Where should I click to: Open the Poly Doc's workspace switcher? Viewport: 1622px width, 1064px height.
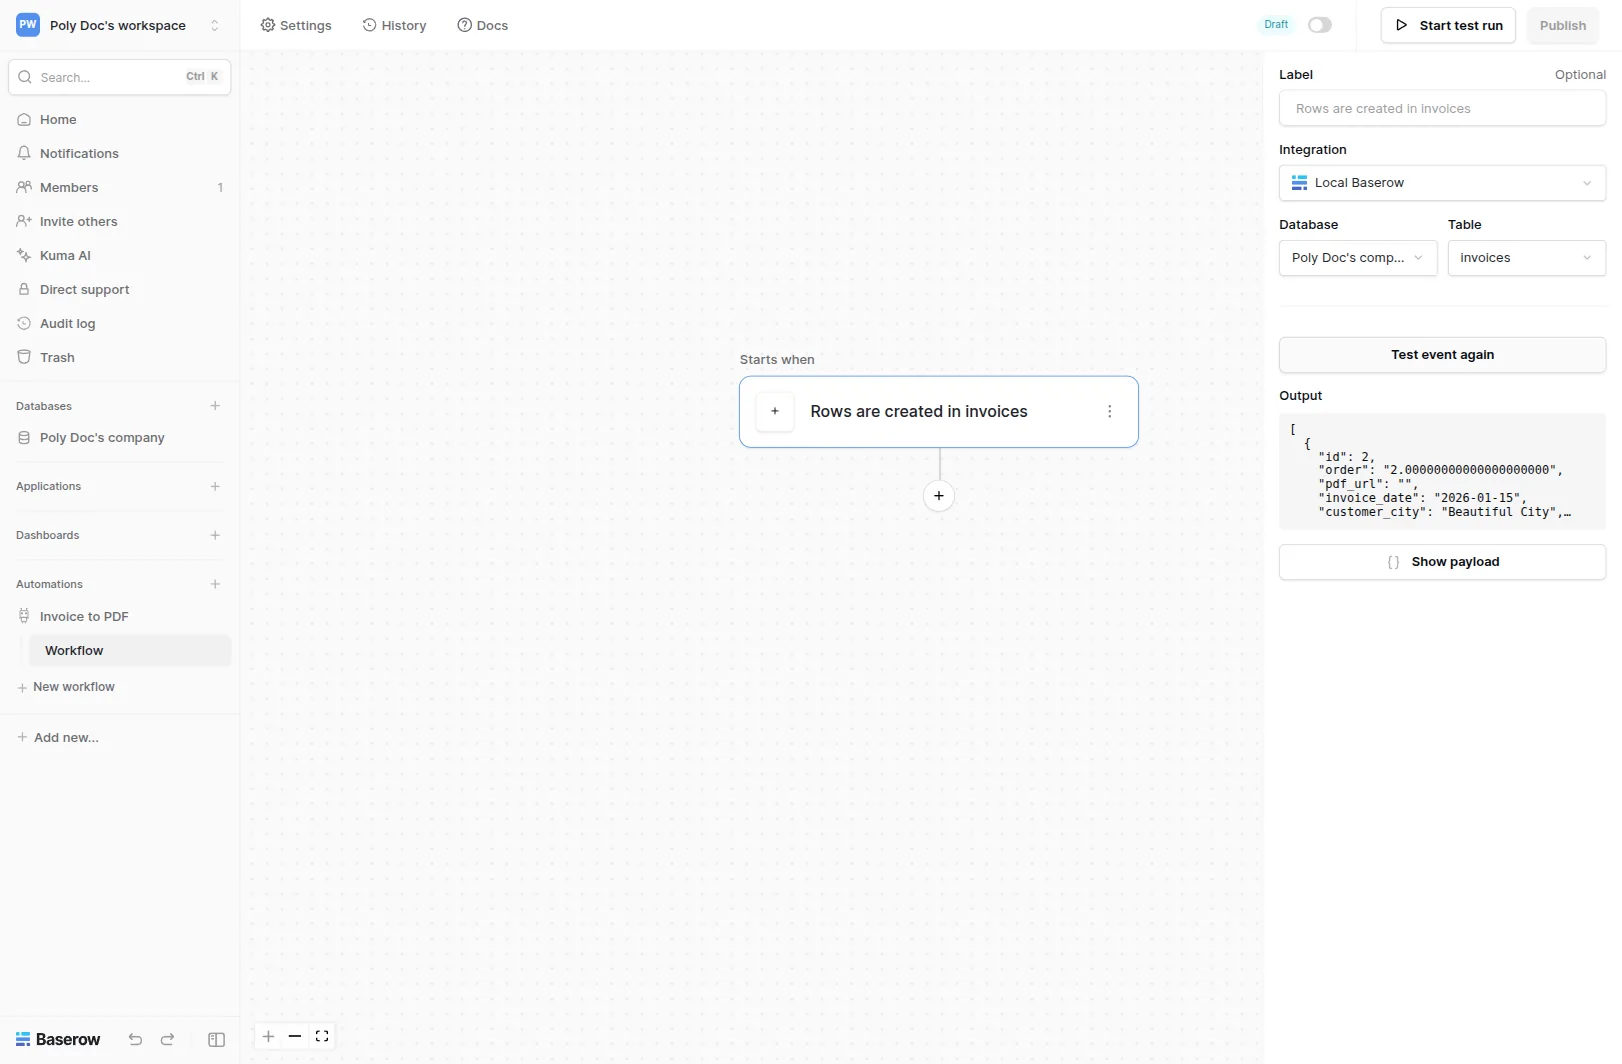[119, 25]
